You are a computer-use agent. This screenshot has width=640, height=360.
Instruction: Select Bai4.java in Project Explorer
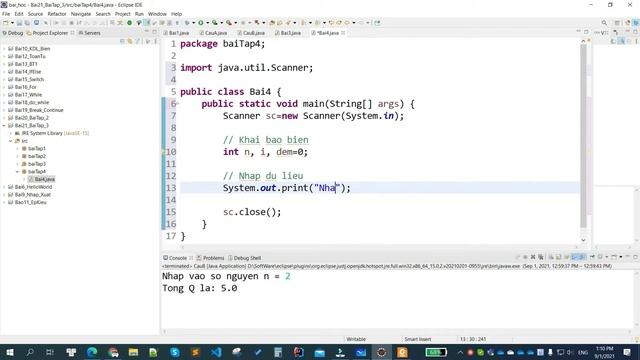pos(44,179)
